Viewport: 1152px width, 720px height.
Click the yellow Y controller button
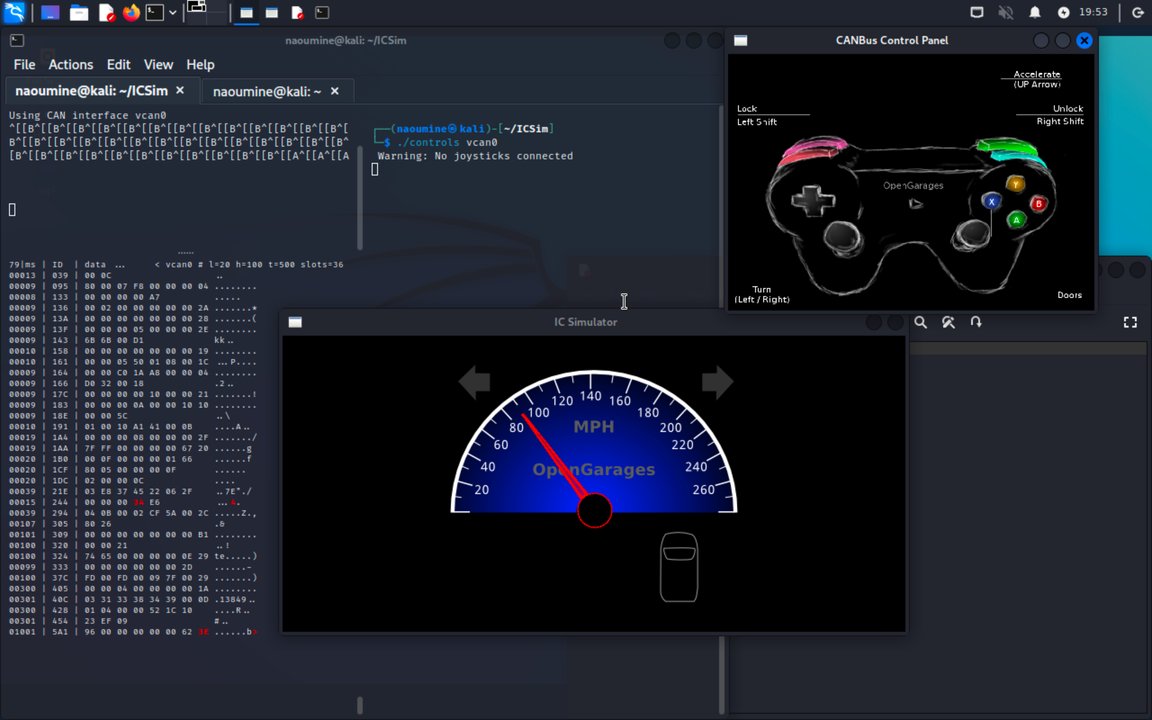[x=1015, y=184]
